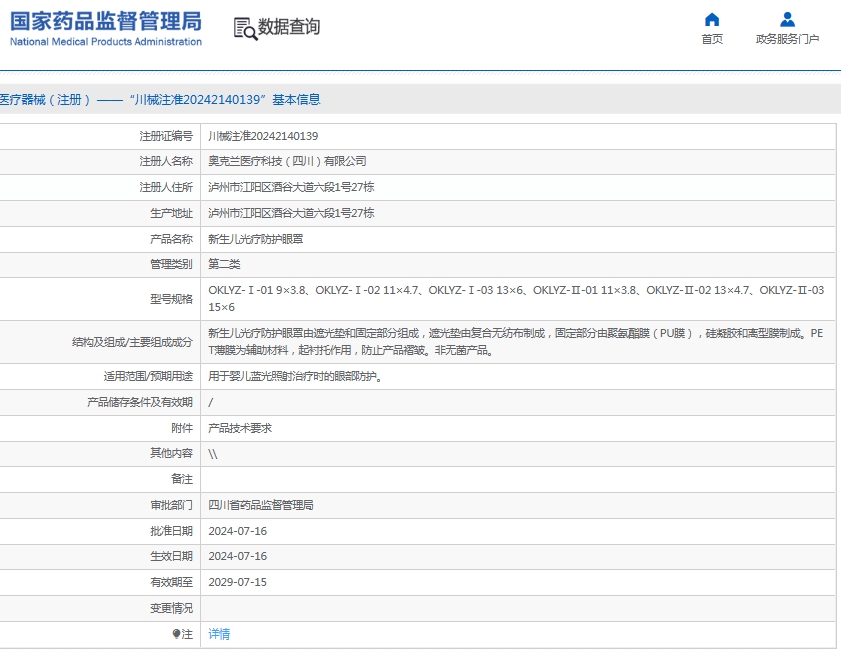Image resolution: width=841 pixels, height=658 pixels.
Task: Select the expiry date 2029-07-15
Action: 238,582
